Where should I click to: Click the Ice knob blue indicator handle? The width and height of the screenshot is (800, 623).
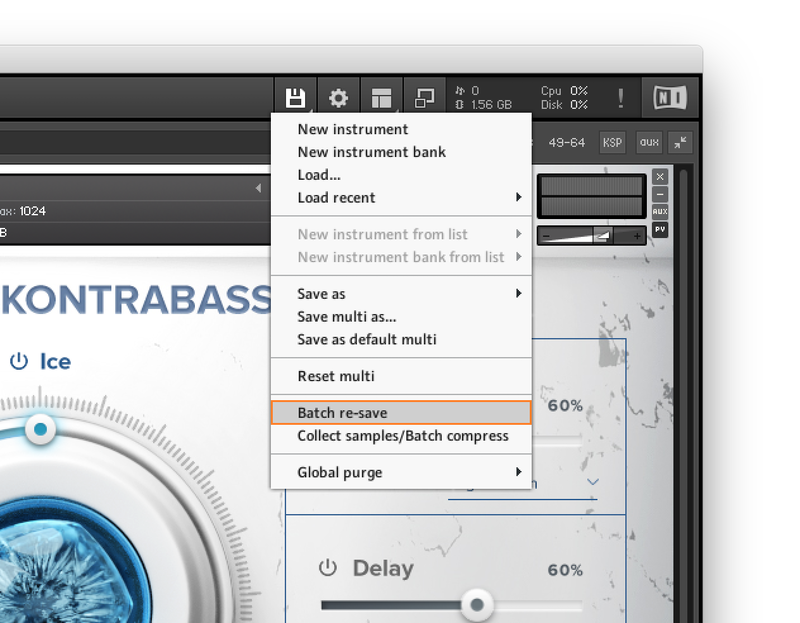click(x=40, y=429)
